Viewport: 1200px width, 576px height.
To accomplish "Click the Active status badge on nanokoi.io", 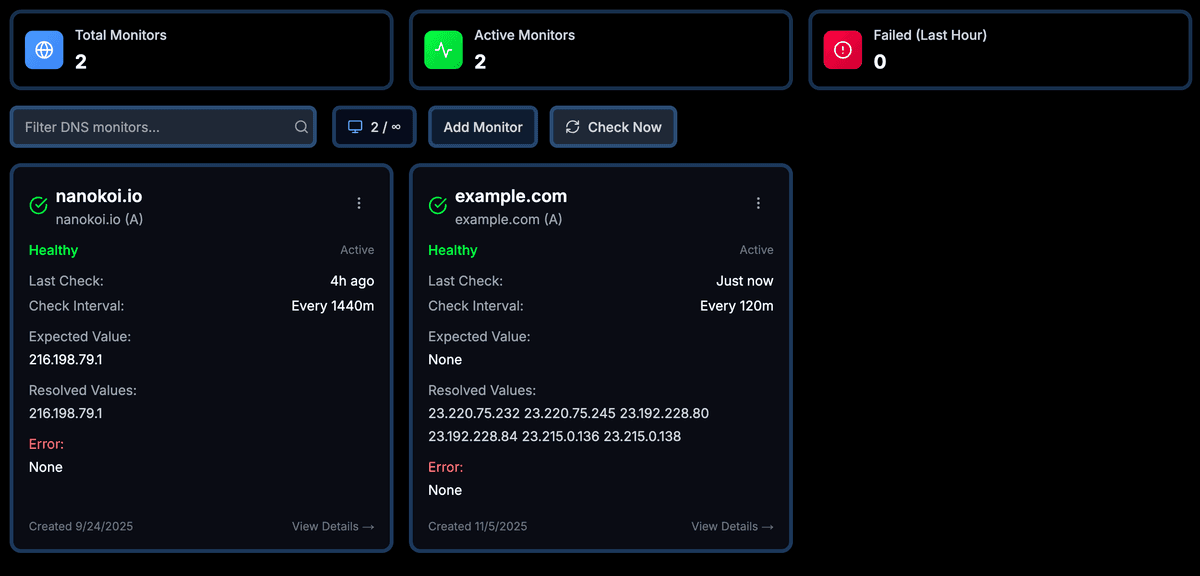I will coord(358,250).
